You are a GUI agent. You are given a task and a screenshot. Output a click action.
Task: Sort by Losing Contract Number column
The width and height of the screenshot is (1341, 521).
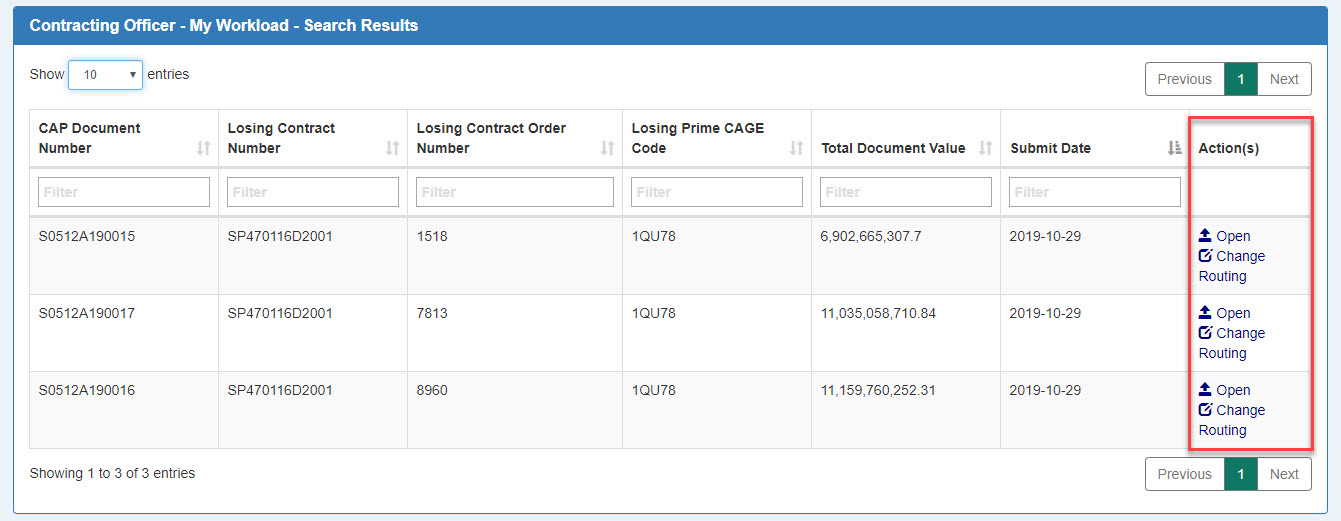tap(392, 148)
